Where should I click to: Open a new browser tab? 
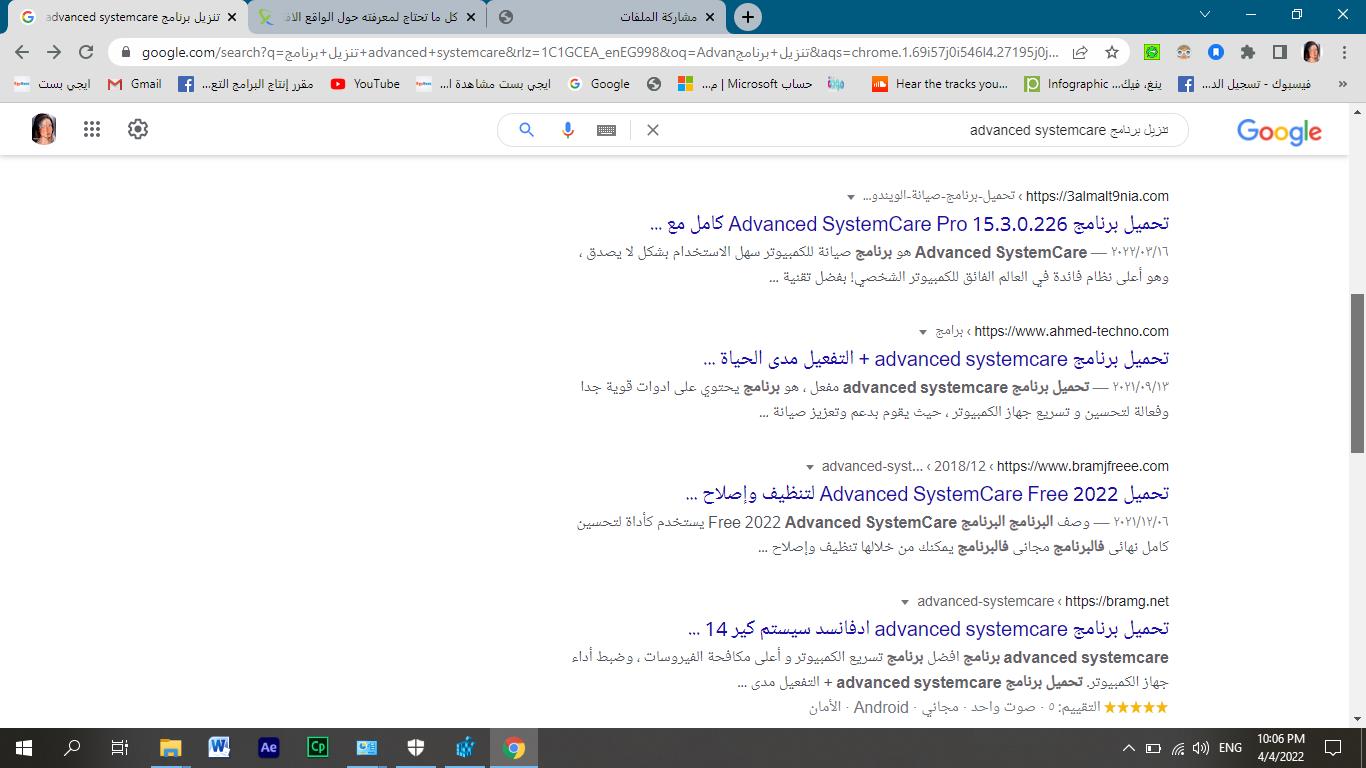click(747, 17)
